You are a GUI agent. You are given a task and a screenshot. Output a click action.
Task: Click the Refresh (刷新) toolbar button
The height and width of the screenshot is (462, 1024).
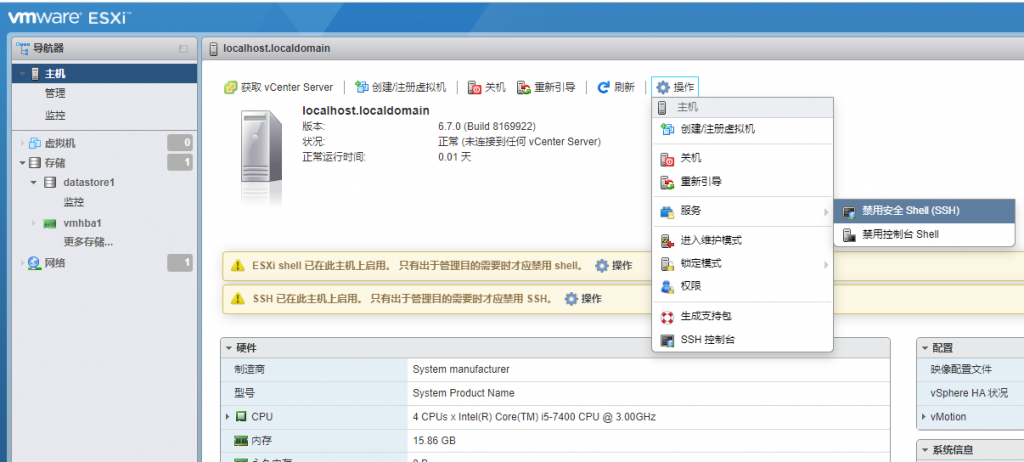pos(616,88)
